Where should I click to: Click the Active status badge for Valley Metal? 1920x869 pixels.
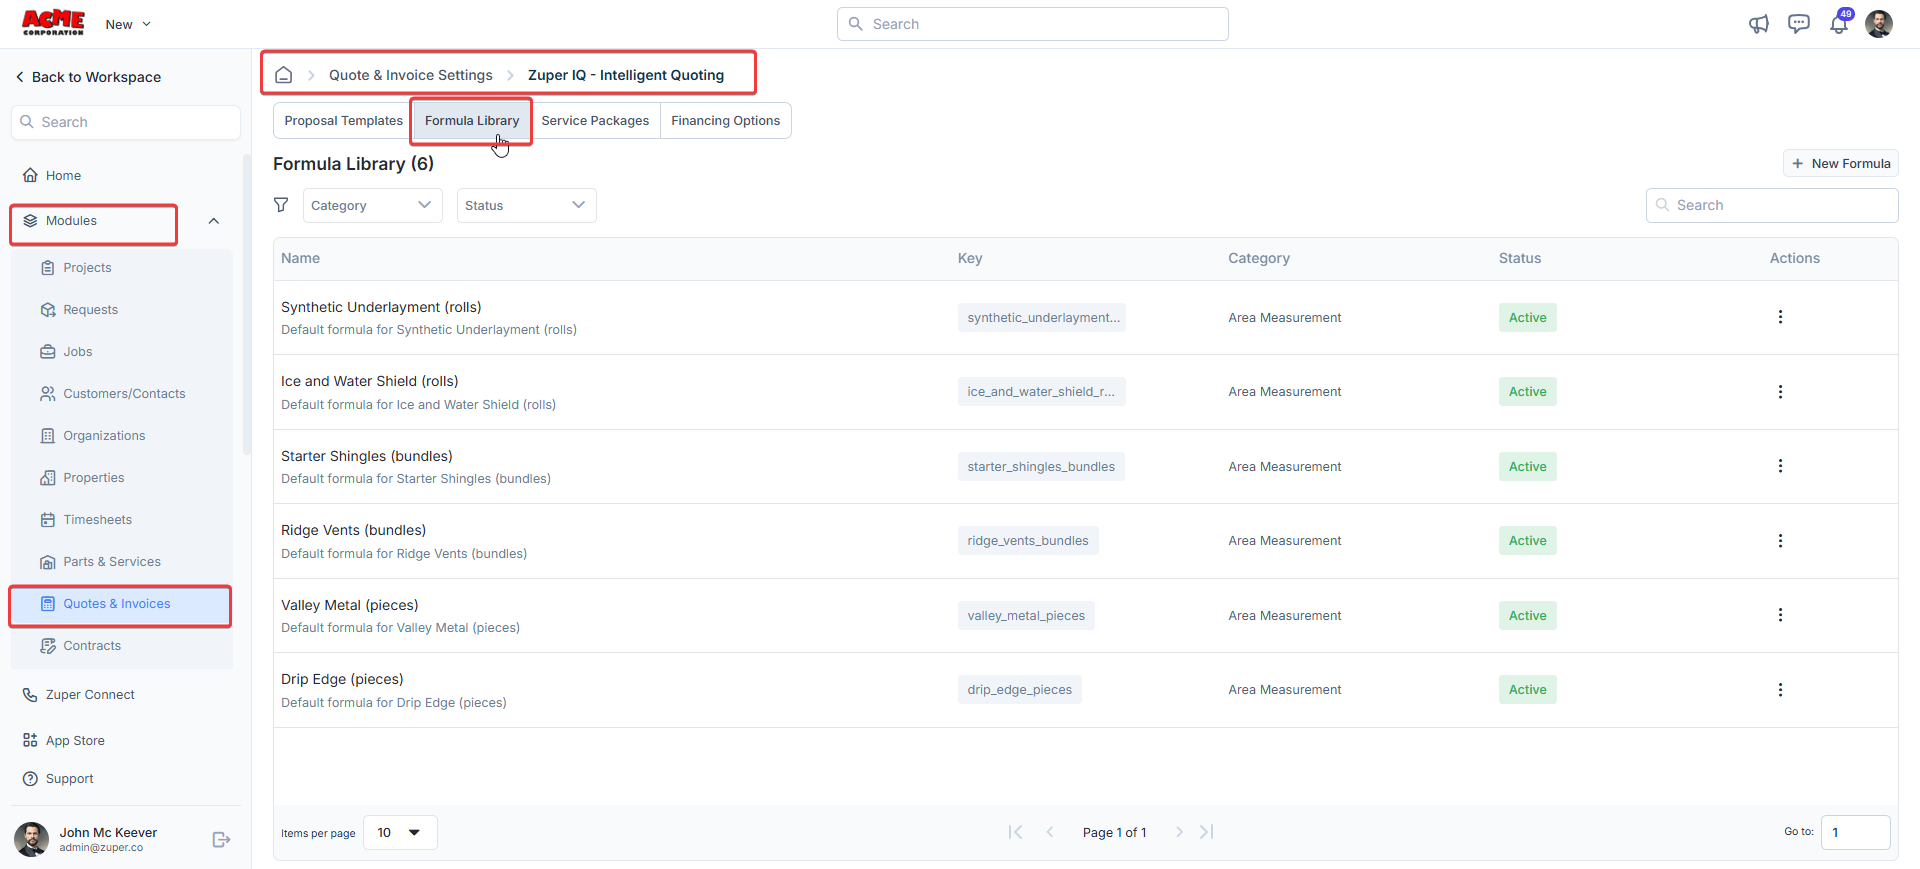tap(1527, 615)
